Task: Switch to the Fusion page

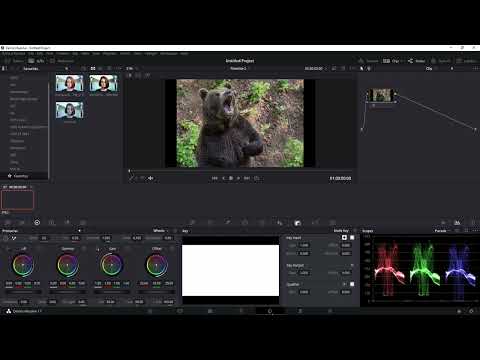Action: coord(241,311)
